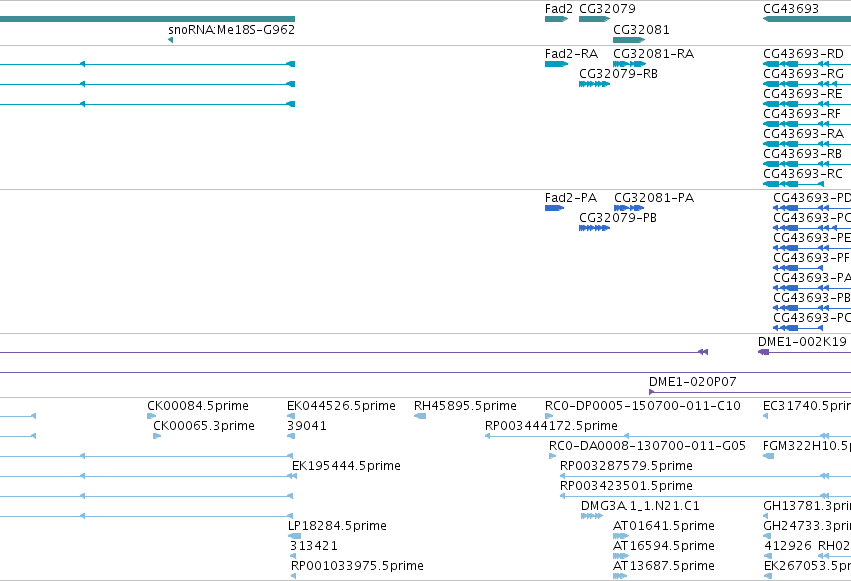Click the 39041 feature label
This screenshot has height=581, width=851.
(x=307, y=426)
